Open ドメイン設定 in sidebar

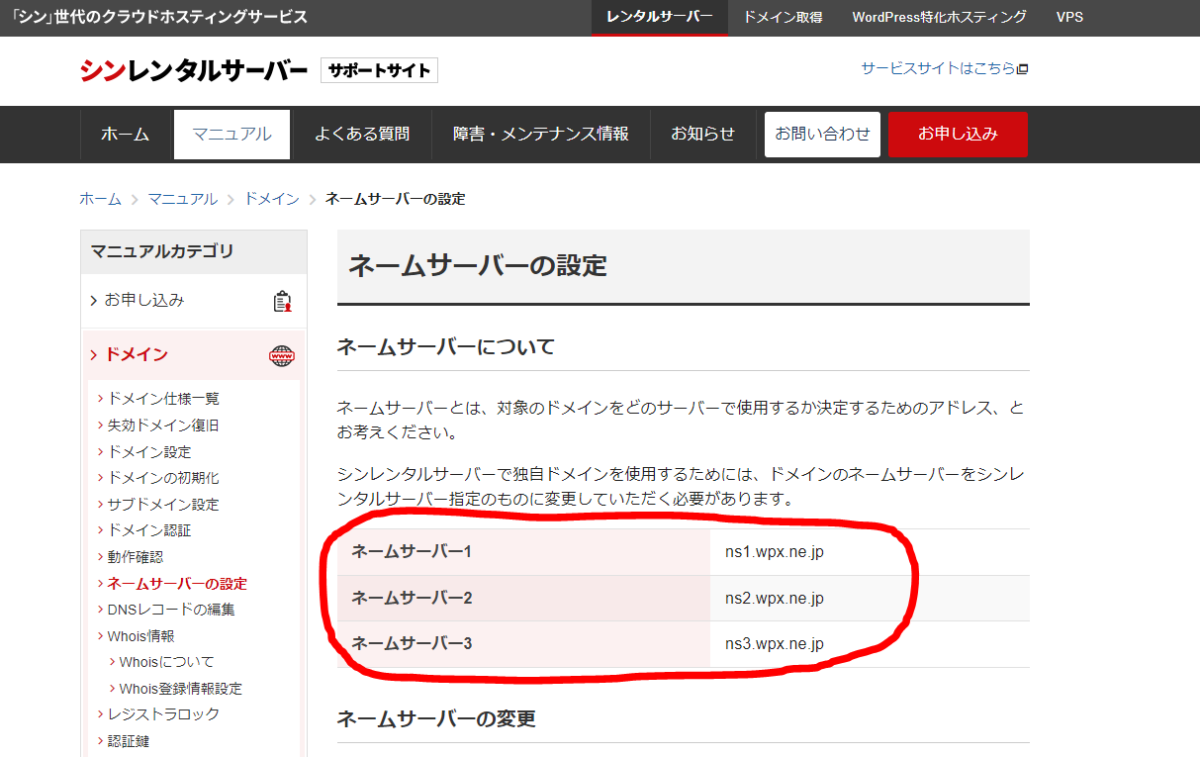point(149,452)
